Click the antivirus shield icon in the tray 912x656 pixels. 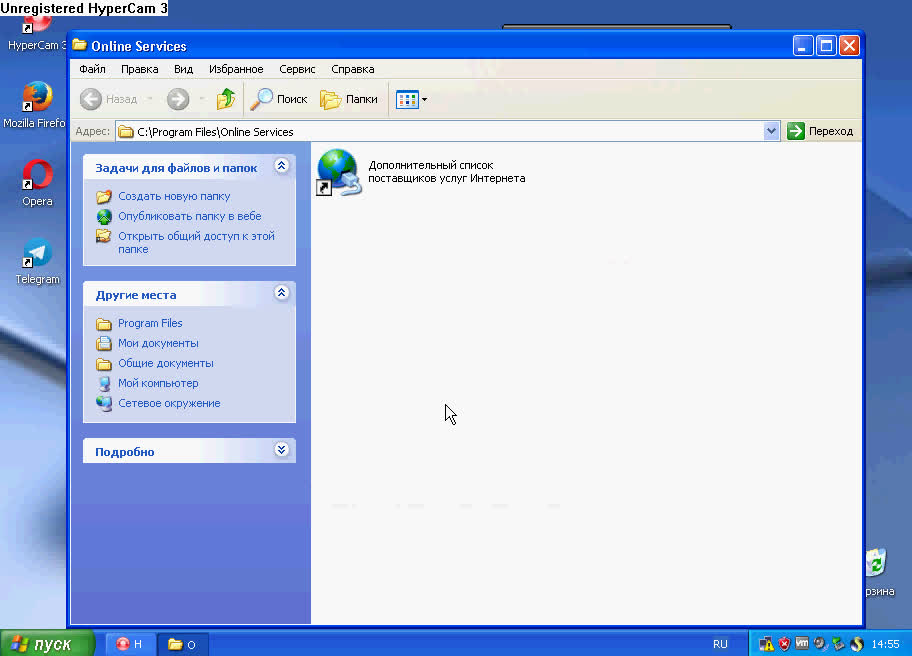tap(783, 644)
